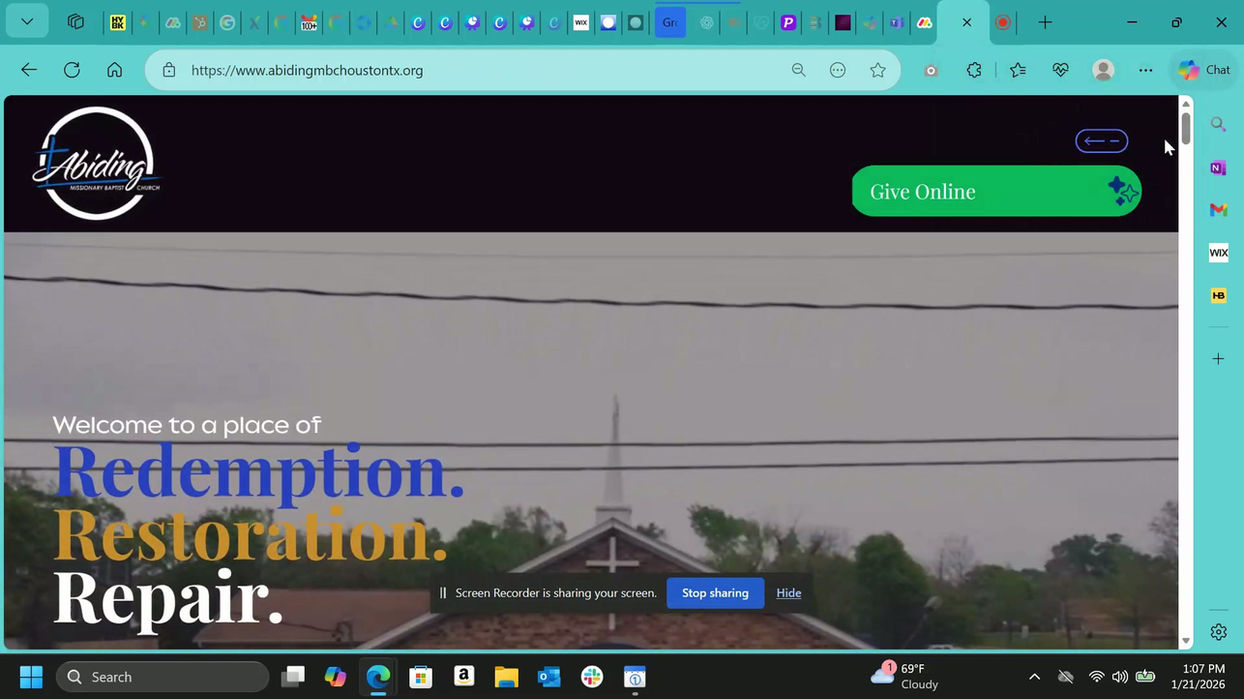Open File Explorer from the taskbar
The width and height of the screenshot is (1244, 699).
tap(506, 677)
